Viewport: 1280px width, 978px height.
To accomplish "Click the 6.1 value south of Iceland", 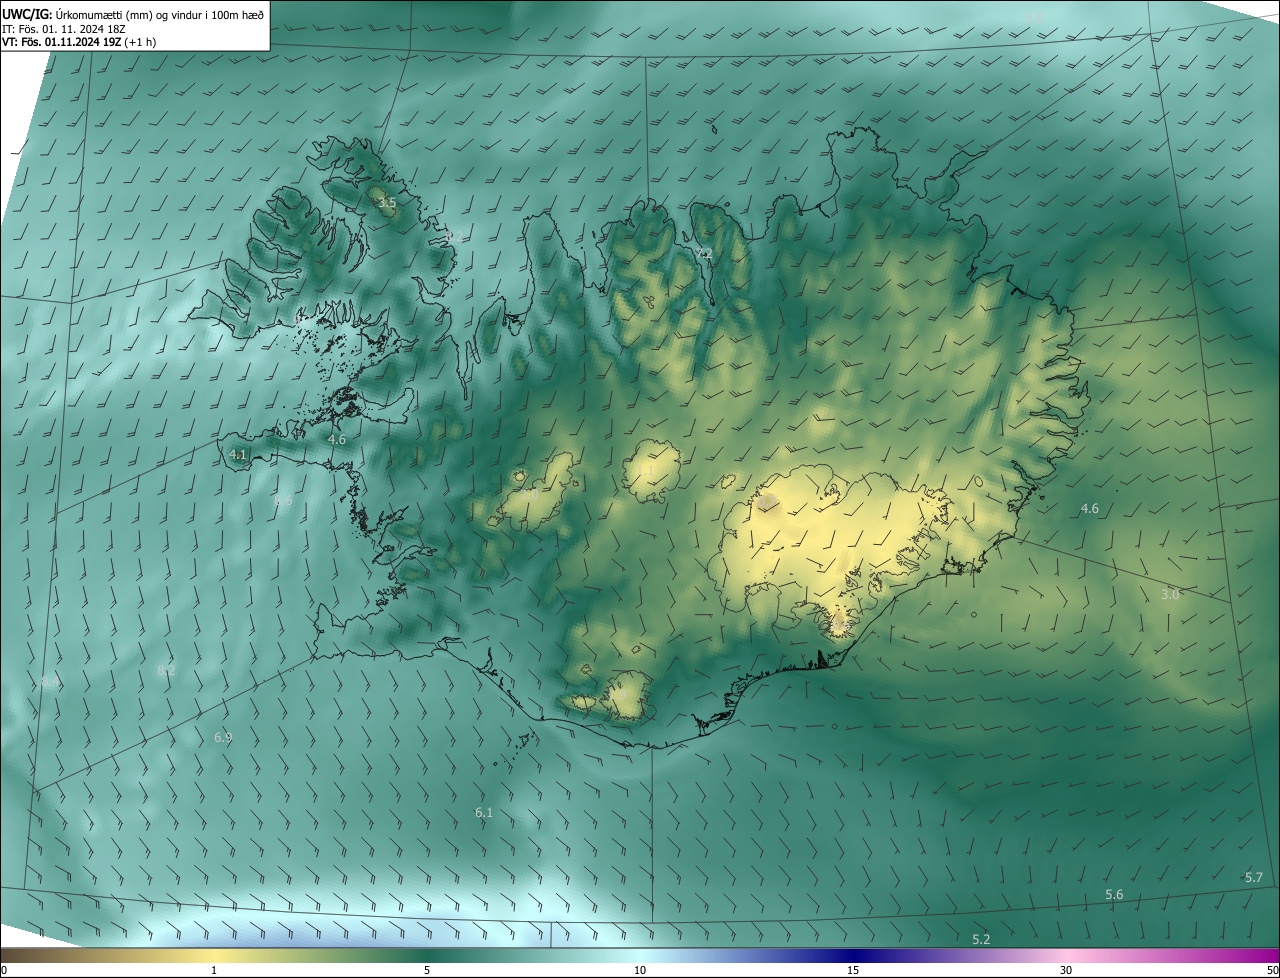I will coord(484,813).
